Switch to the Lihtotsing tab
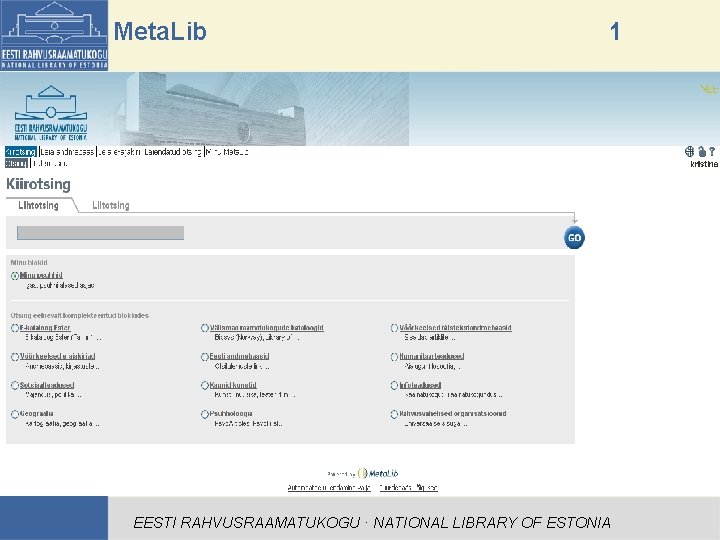The height and width of the screenshot is (540, 720). tap(39, 205)
